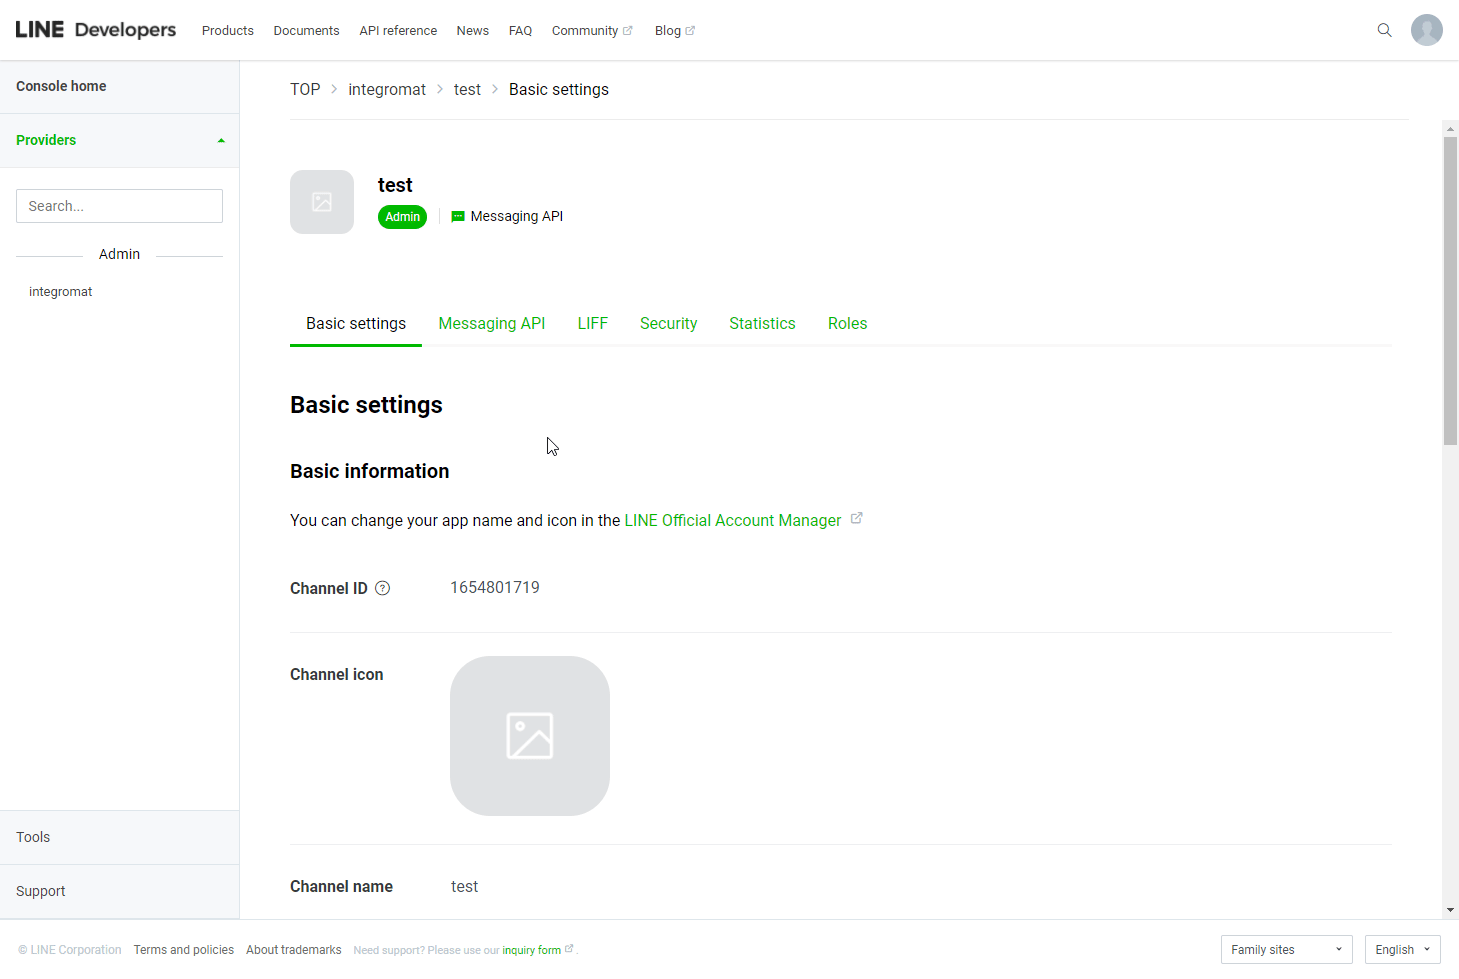Image resolution: width=1459 pixels, height=979 pixels.
Task: Click the Channel name value test
Action: 465,887
